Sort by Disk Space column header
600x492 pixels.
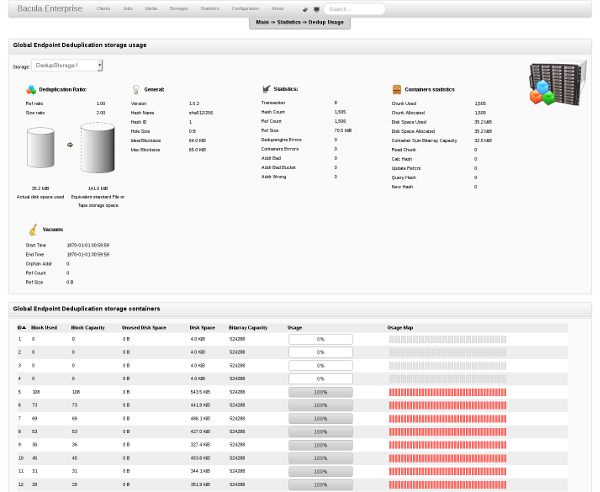click(x=202, y=328)
